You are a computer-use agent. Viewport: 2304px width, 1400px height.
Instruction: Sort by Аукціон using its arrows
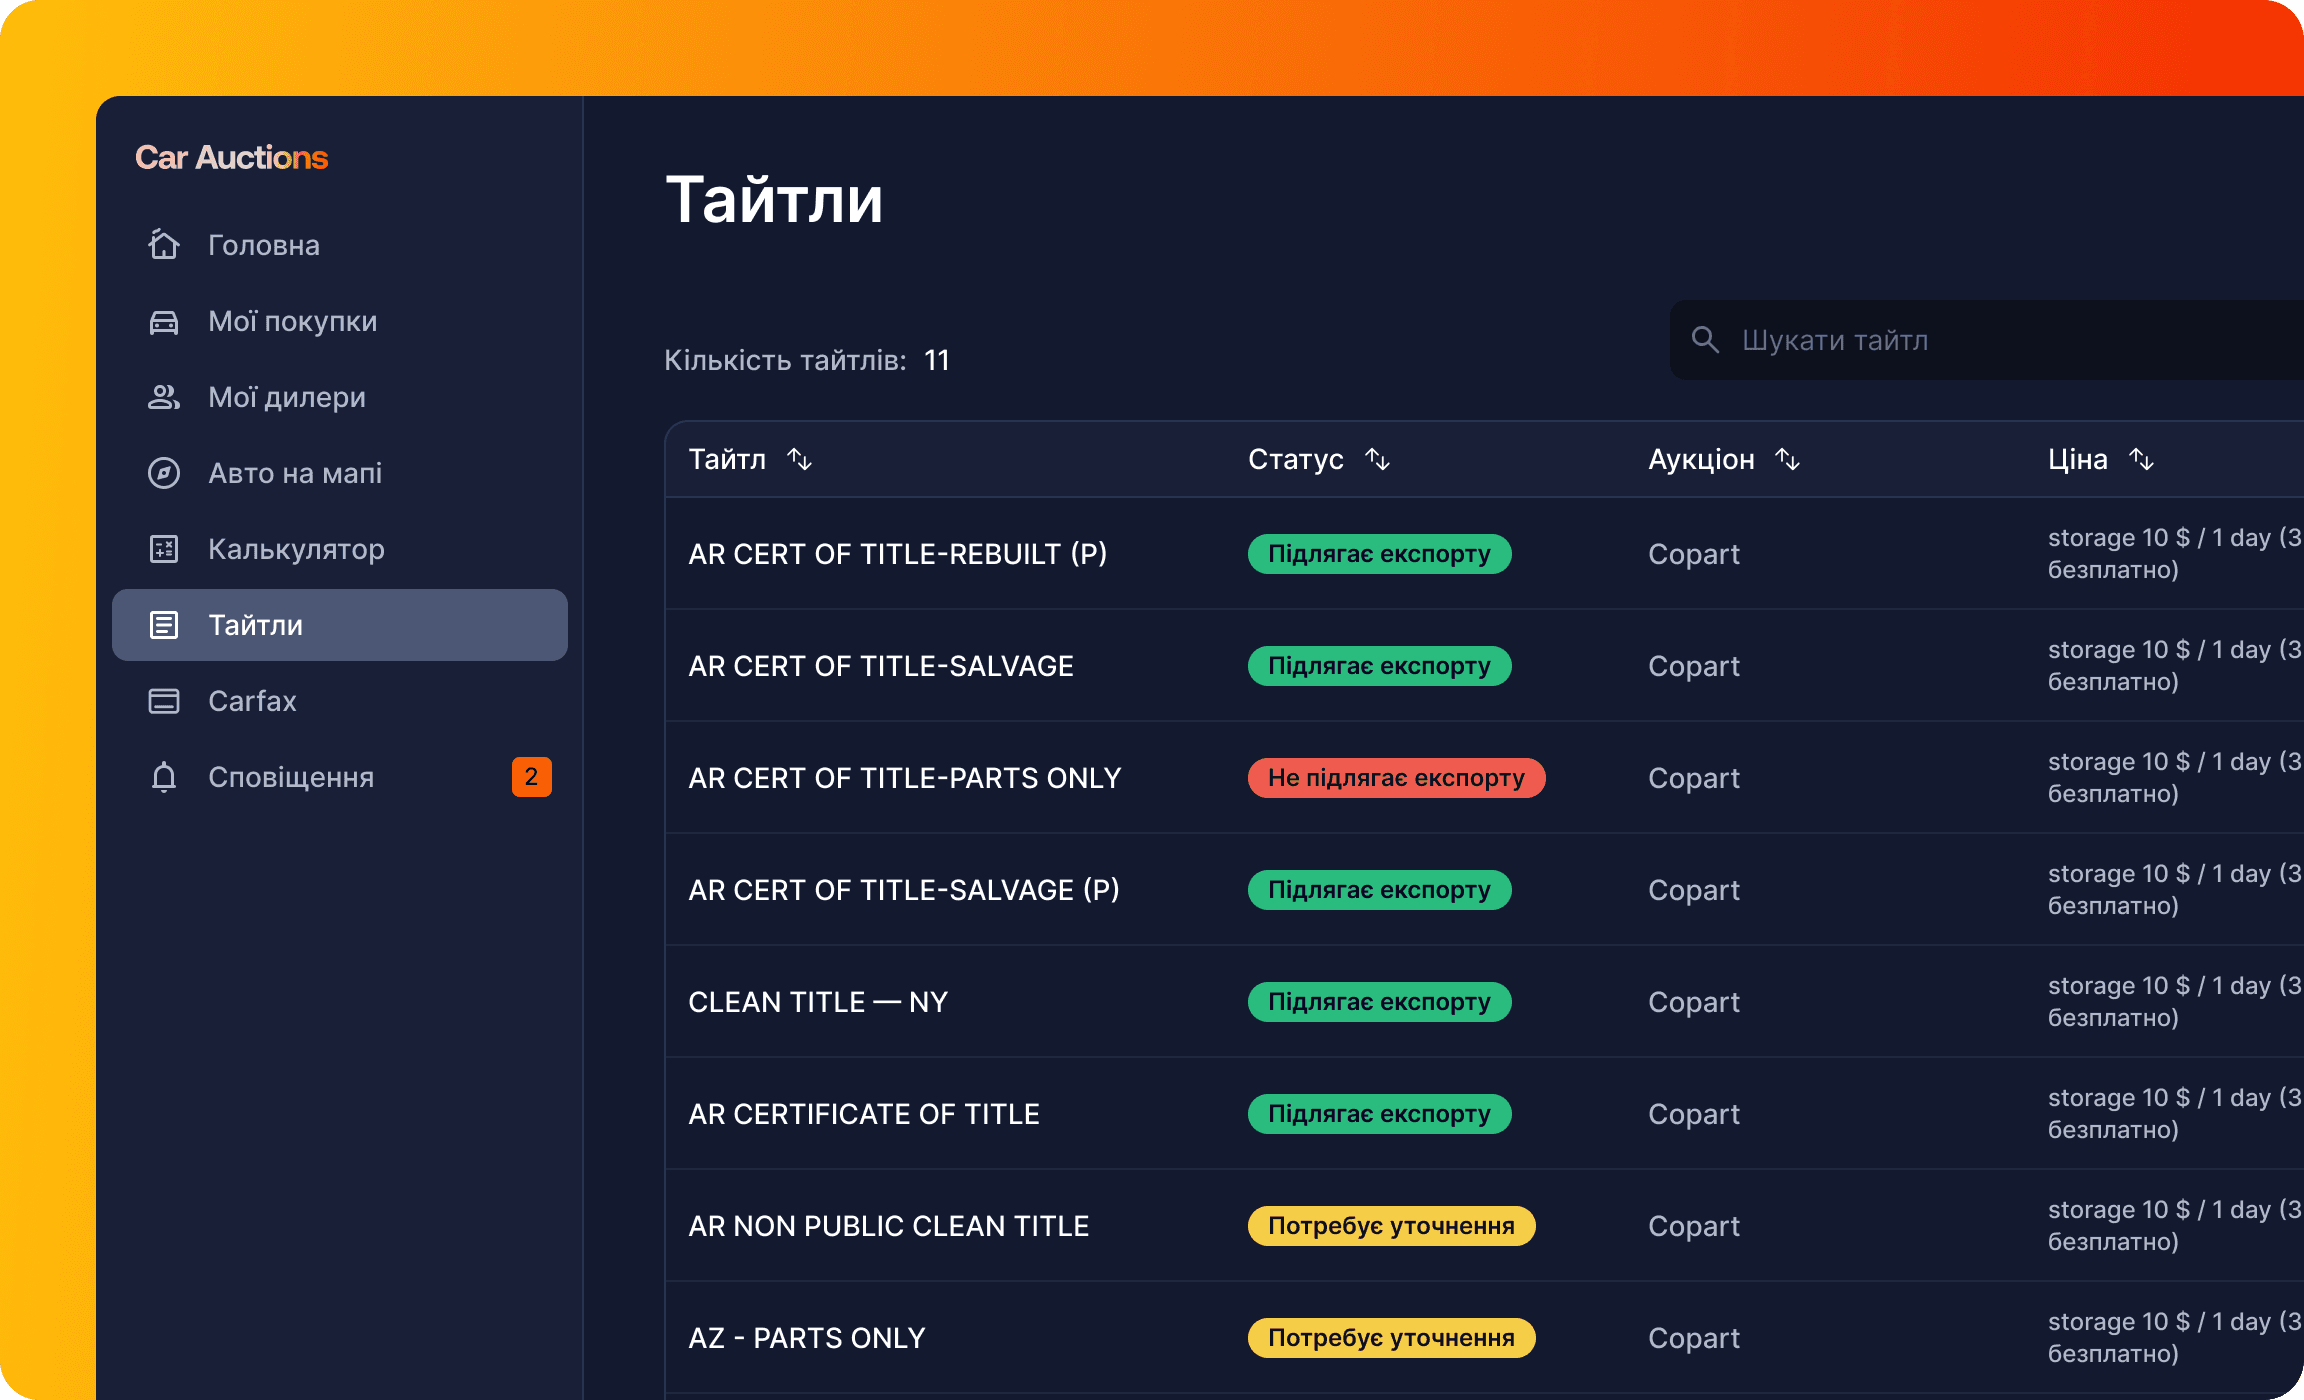pos(1787,459)
